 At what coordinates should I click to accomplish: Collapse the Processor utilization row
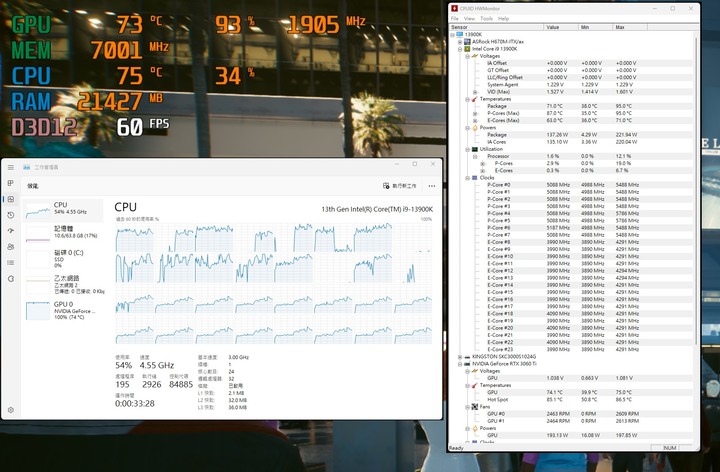pos(475,157)
